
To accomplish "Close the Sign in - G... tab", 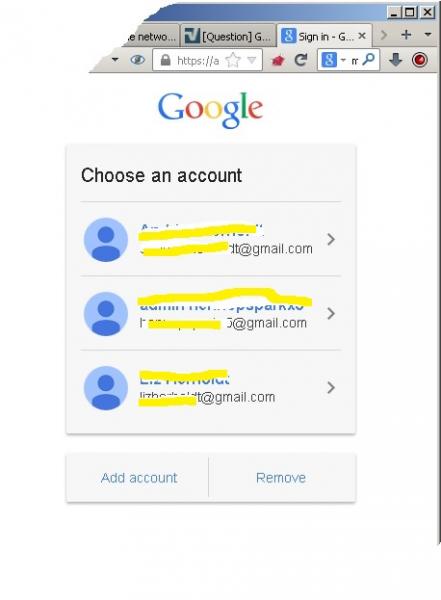I will (x=362, y=36).
